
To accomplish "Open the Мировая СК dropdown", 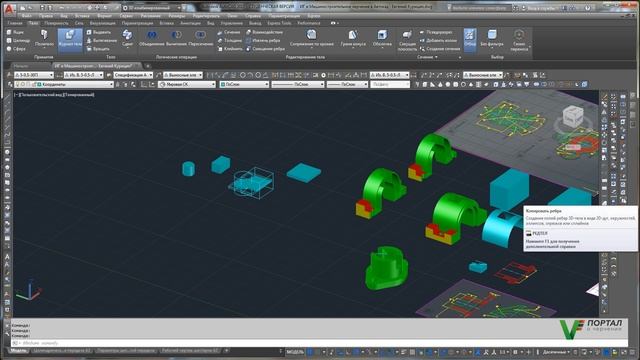I will pos(187,84).
